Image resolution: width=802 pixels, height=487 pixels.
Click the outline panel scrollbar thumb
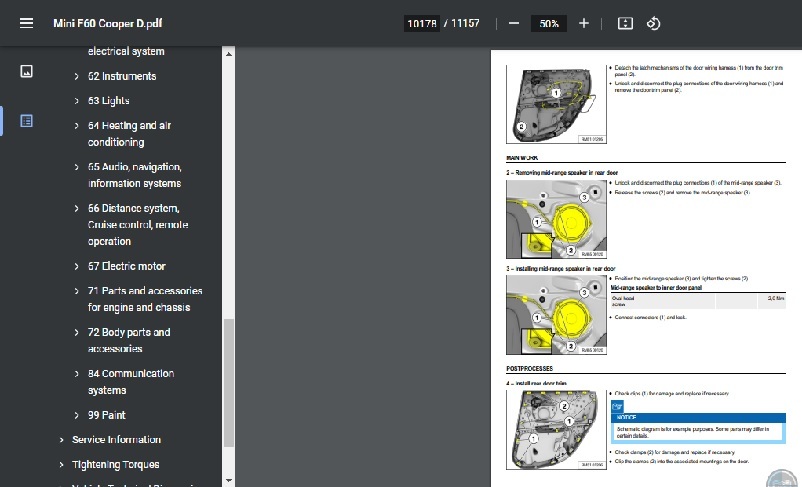pyautogui.click(x=229, y=383)
